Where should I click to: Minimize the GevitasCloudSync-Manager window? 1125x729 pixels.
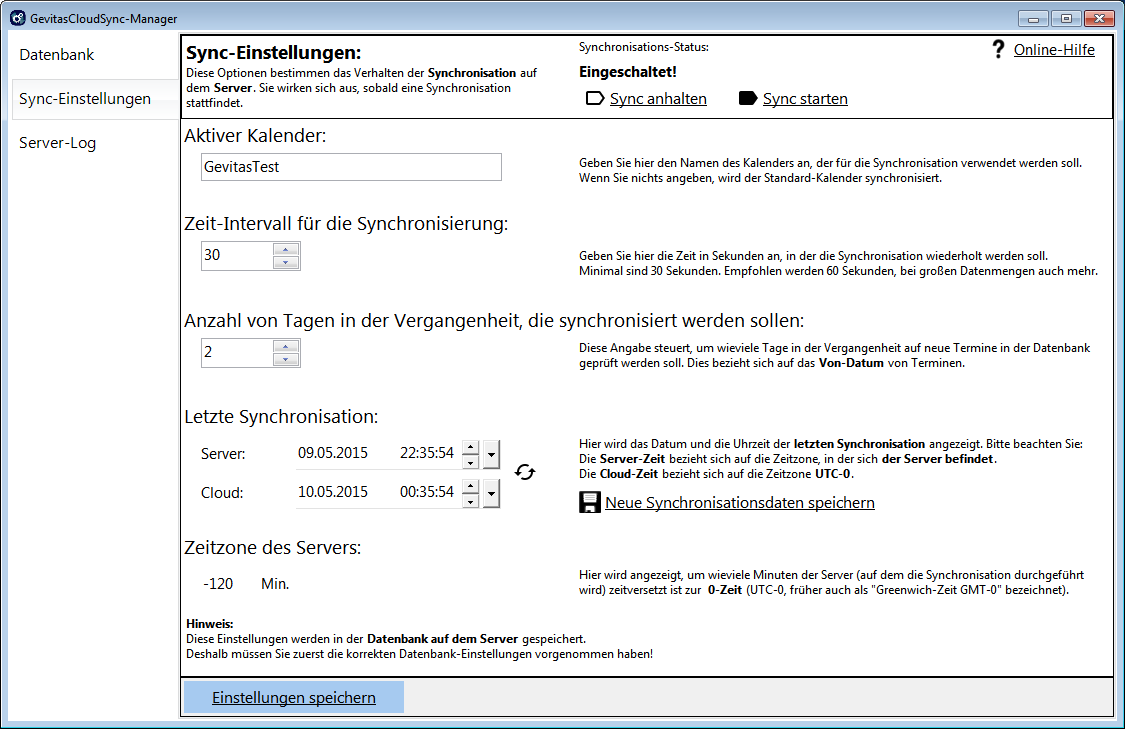click(x=1034, y=19)
